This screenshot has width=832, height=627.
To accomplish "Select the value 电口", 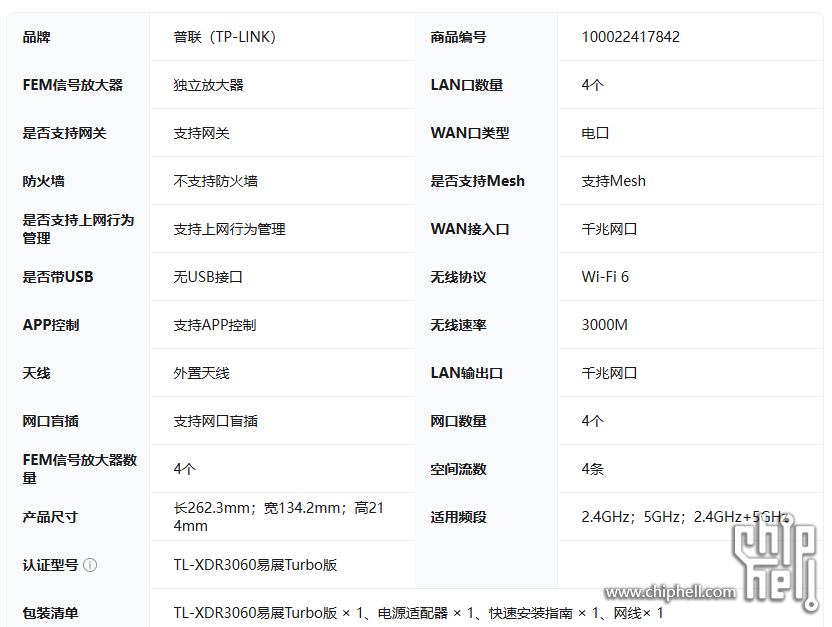I will click(x=595, y=133).
